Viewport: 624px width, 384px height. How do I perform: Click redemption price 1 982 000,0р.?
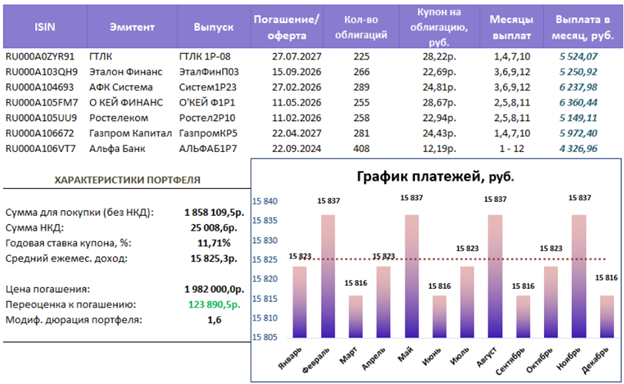214,289
